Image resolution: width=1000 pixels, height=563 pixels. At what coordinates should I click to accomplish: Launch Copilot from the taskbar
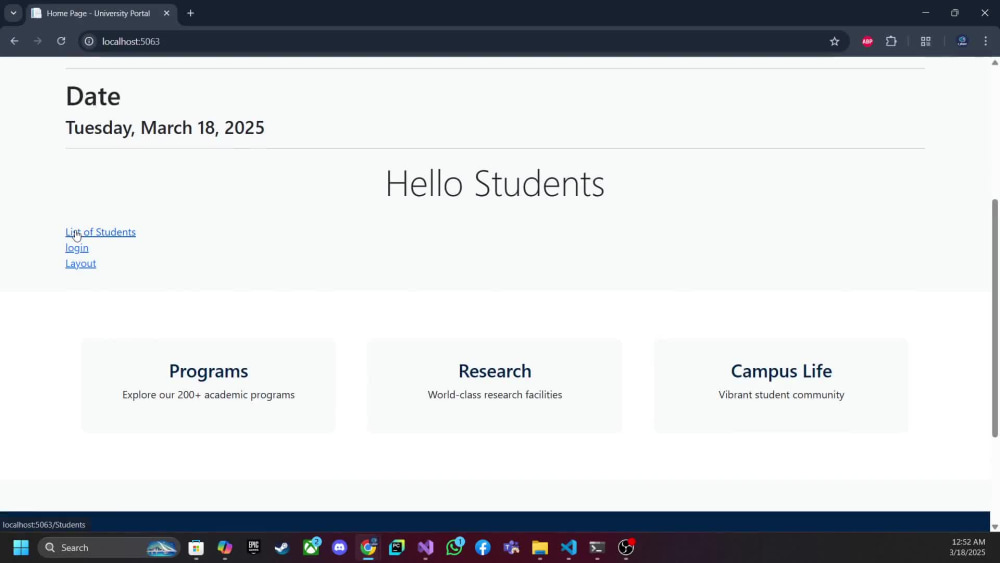[224, 548]
